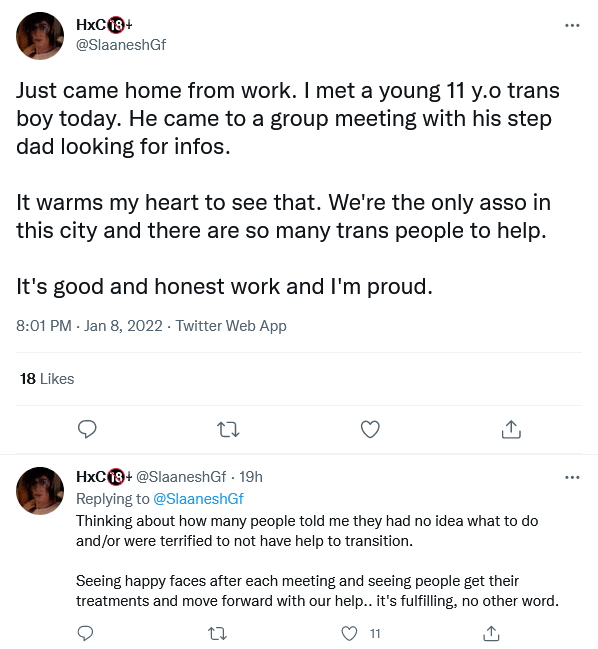Screen dimensions: 598x649
Task: Reply to the main tweet
Action: (87, 429)
